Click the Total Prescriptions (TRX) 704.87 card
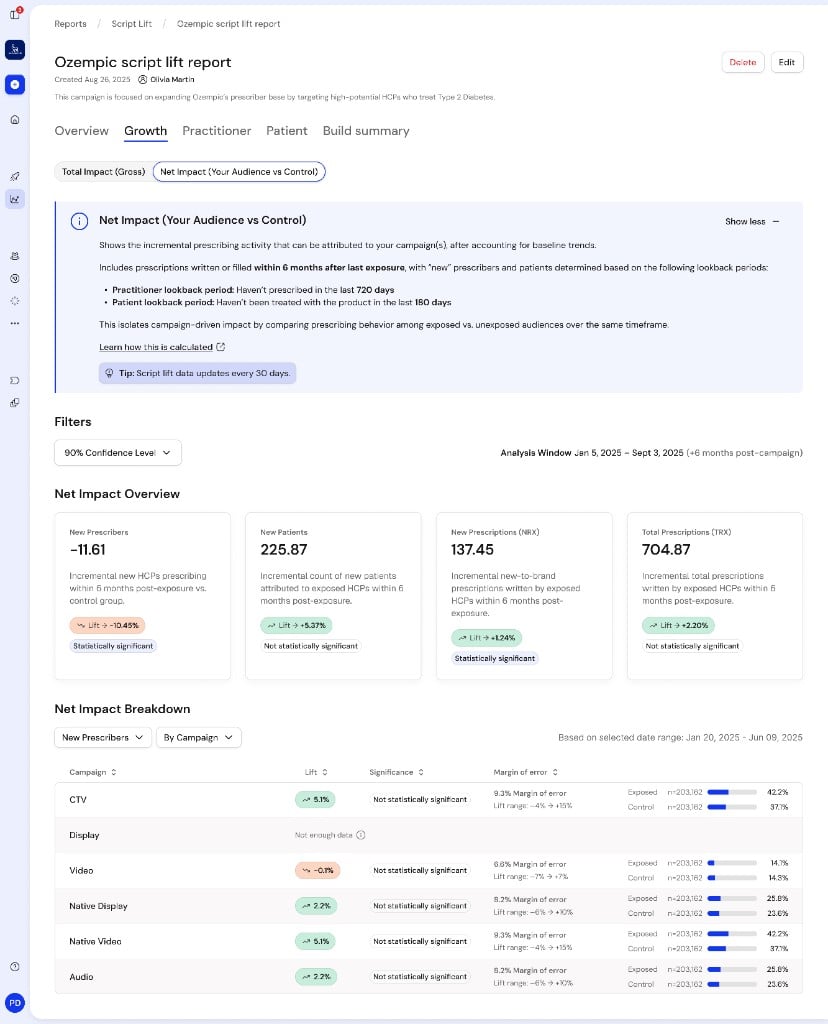The height and width of the screenshot is (1024, 828). (715, 596)
